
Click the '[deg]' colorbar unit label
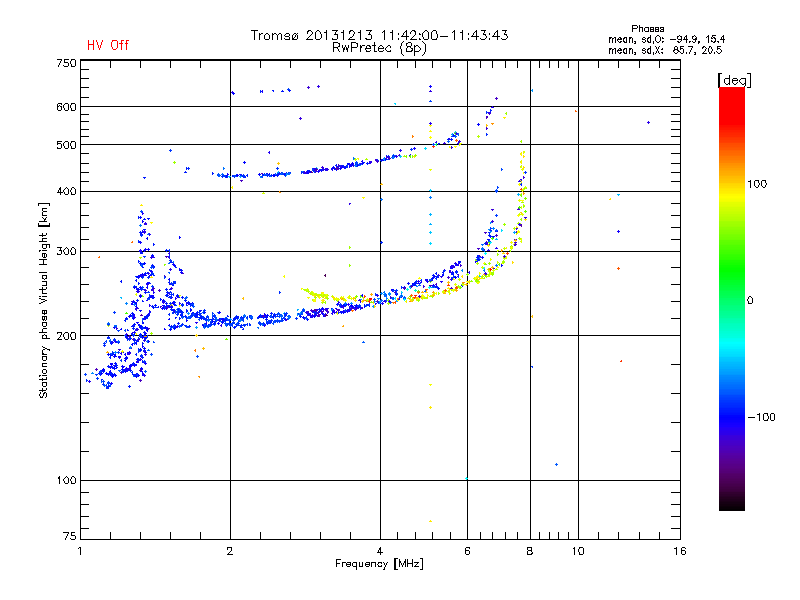(x=734, y=80)
